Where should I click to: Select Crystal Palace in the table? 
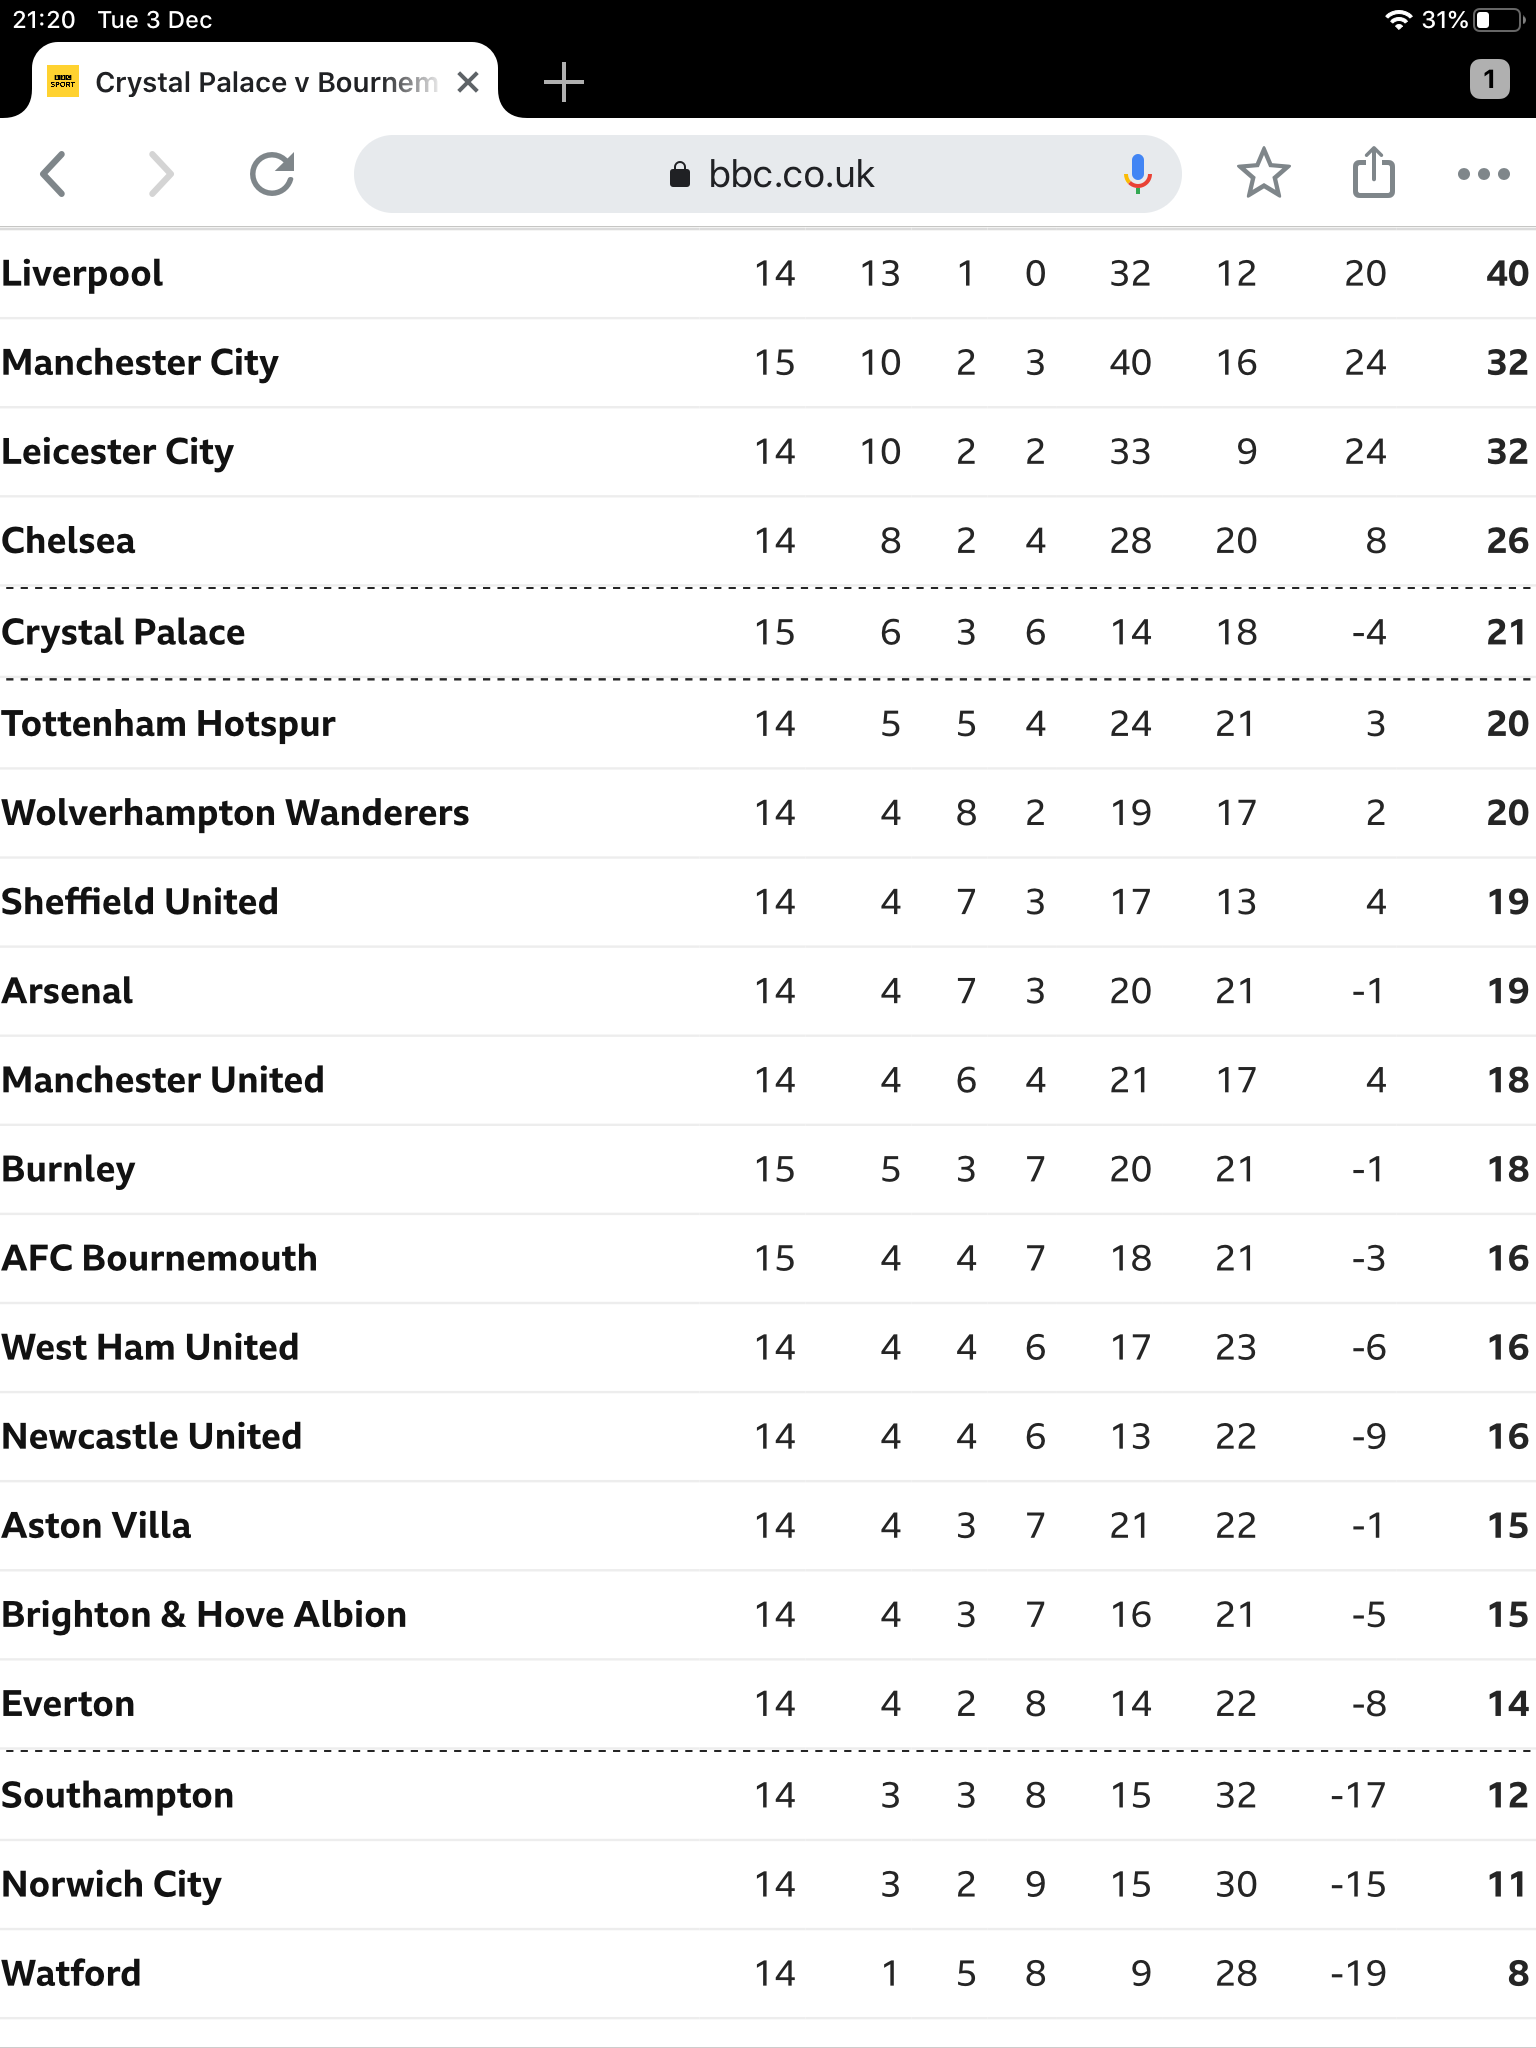pyautogui.click(x=123, y=633)
